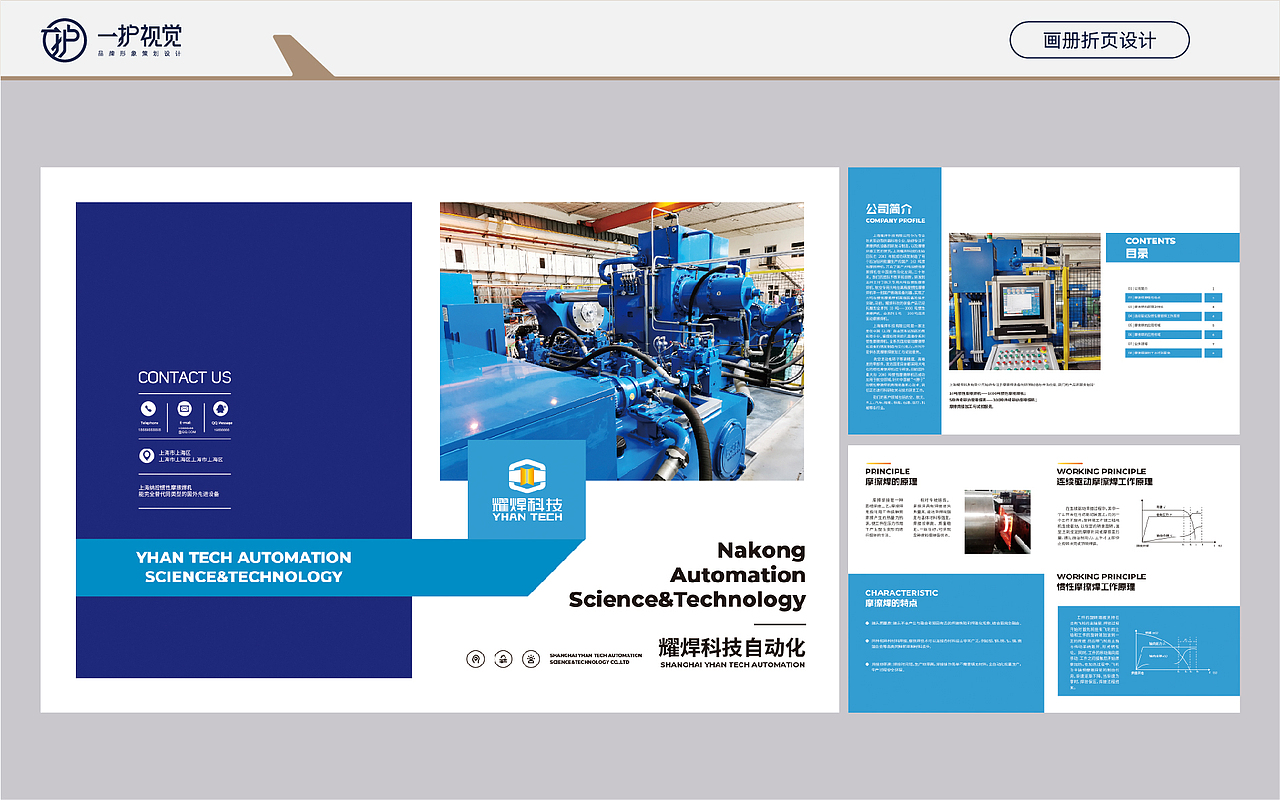Click the second round icon on cover footer
Screen dimensions: 1280x800
pyautogui.click(x=503, y=658)
